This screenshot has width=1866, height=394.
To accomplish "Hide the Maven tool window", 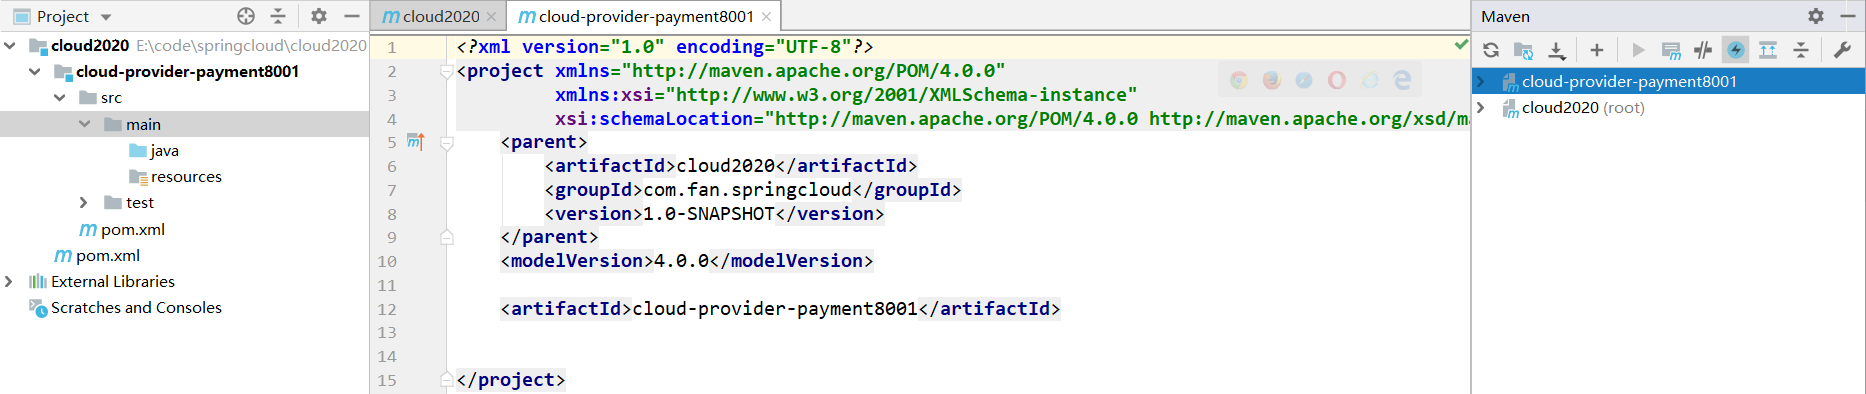I will [1848, 16].
